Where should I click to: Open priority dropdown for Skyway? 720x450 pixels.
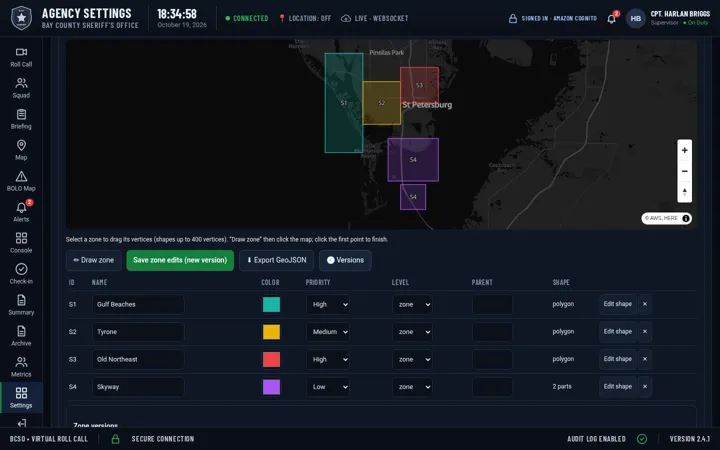tap(328, 387)
